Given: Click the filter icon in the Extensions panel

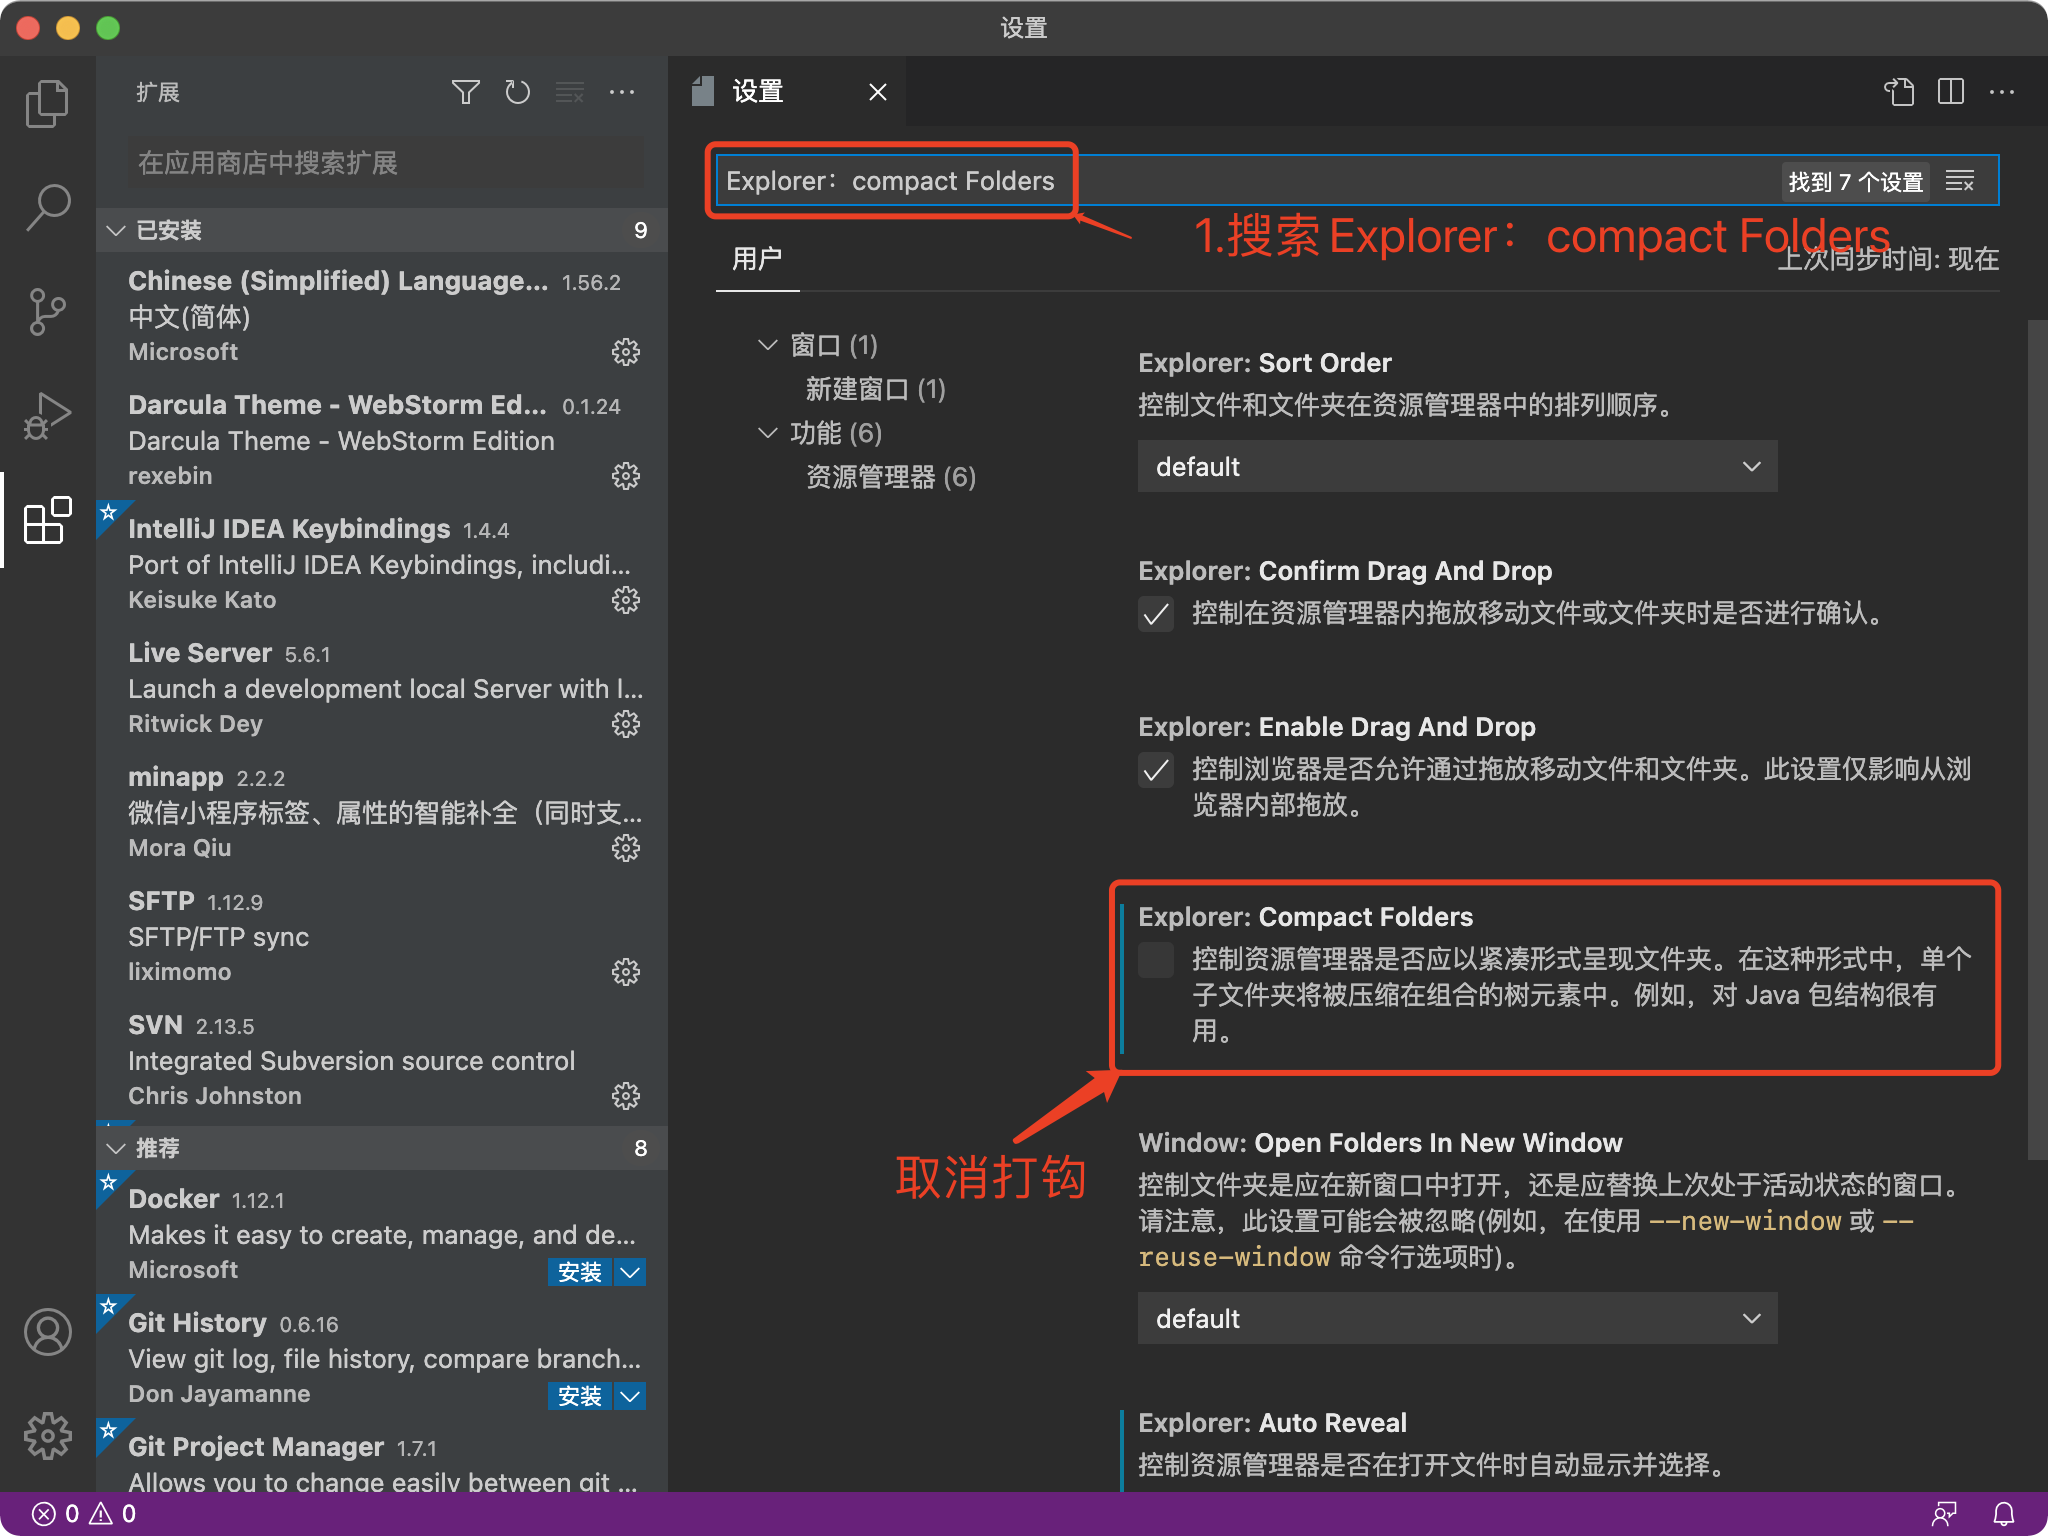Looking at the screenshot, I should [465, 92].
